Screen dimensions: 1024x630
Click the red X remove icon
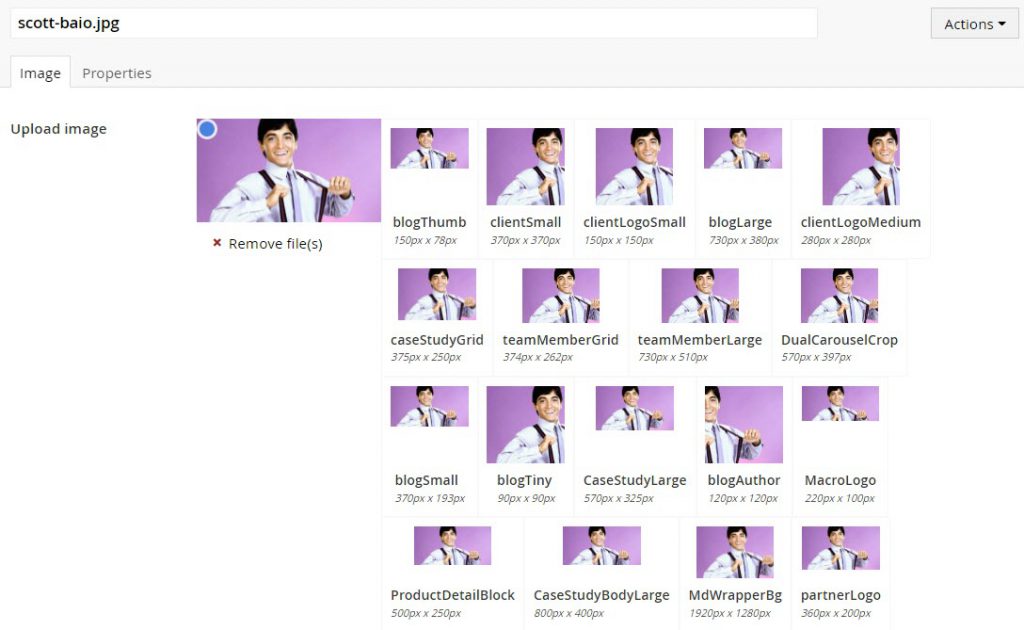[217, 243]
